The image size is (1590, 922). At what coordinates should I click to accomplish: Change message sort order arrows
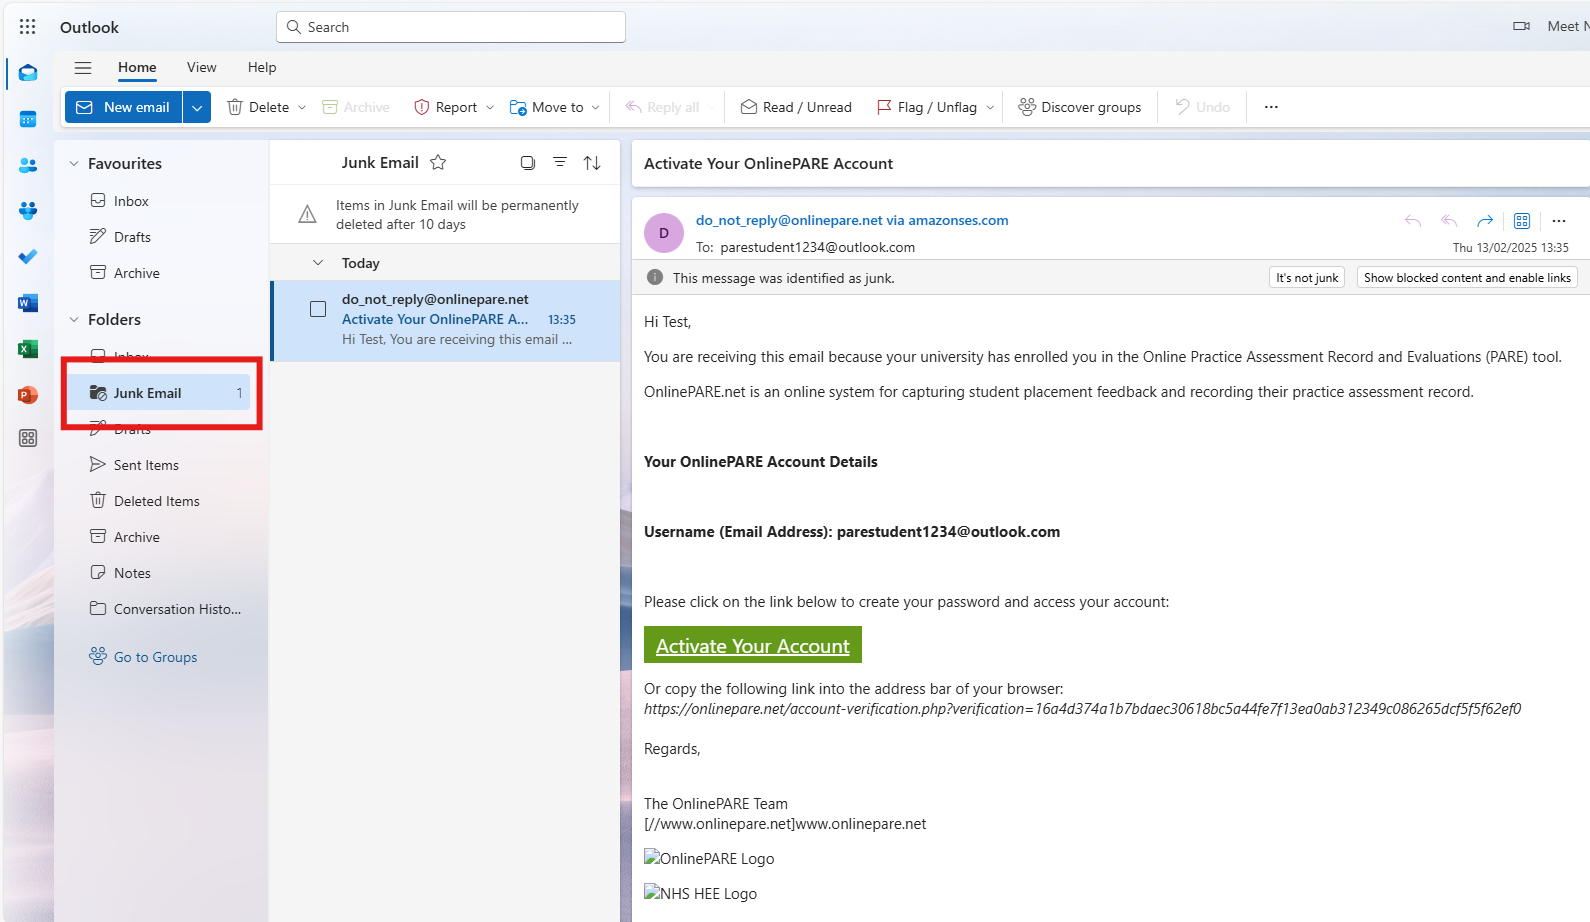[592, 162]
